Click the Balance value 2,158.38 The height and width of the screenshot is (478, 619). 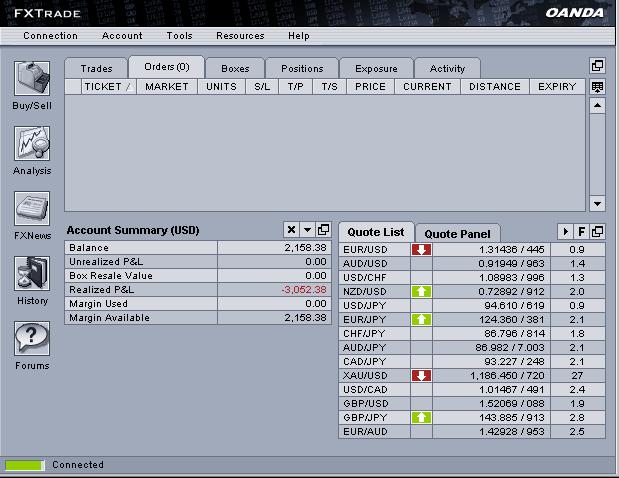click(x=305, y=248)
